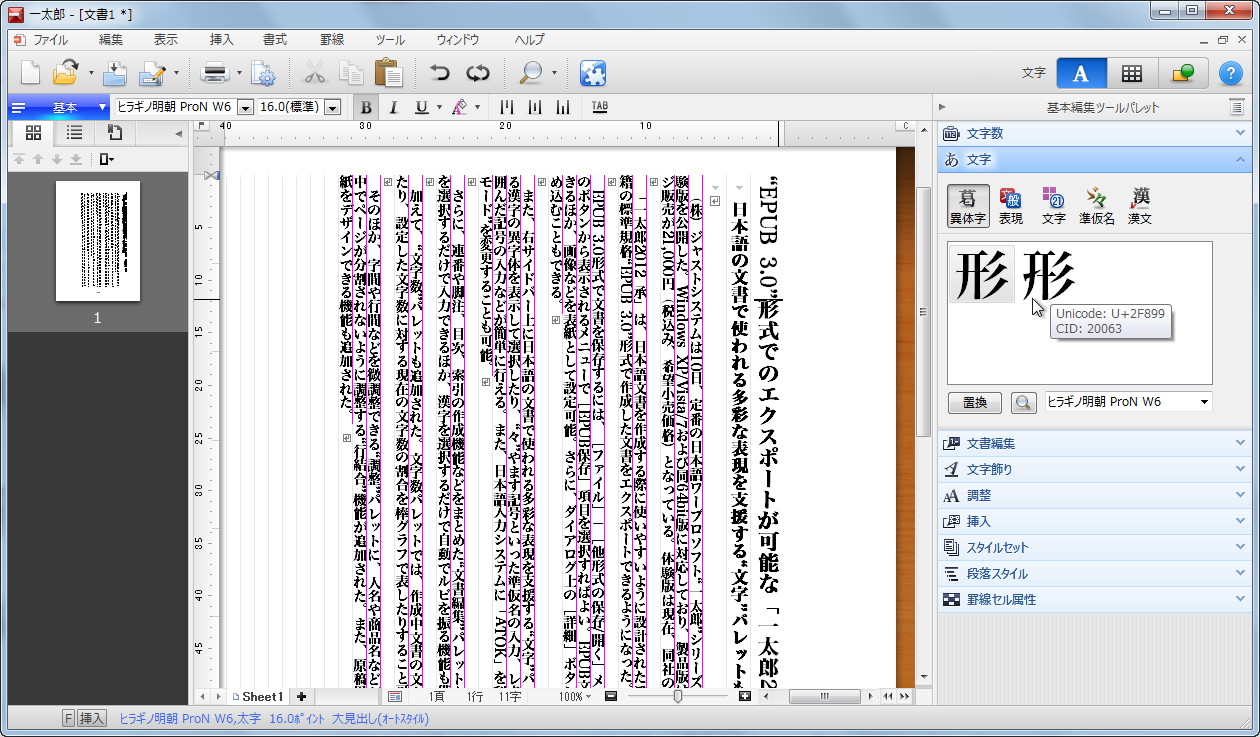Switch to table grid mode
This screenshot has height=737, width=1260.
click(1132, 73)
